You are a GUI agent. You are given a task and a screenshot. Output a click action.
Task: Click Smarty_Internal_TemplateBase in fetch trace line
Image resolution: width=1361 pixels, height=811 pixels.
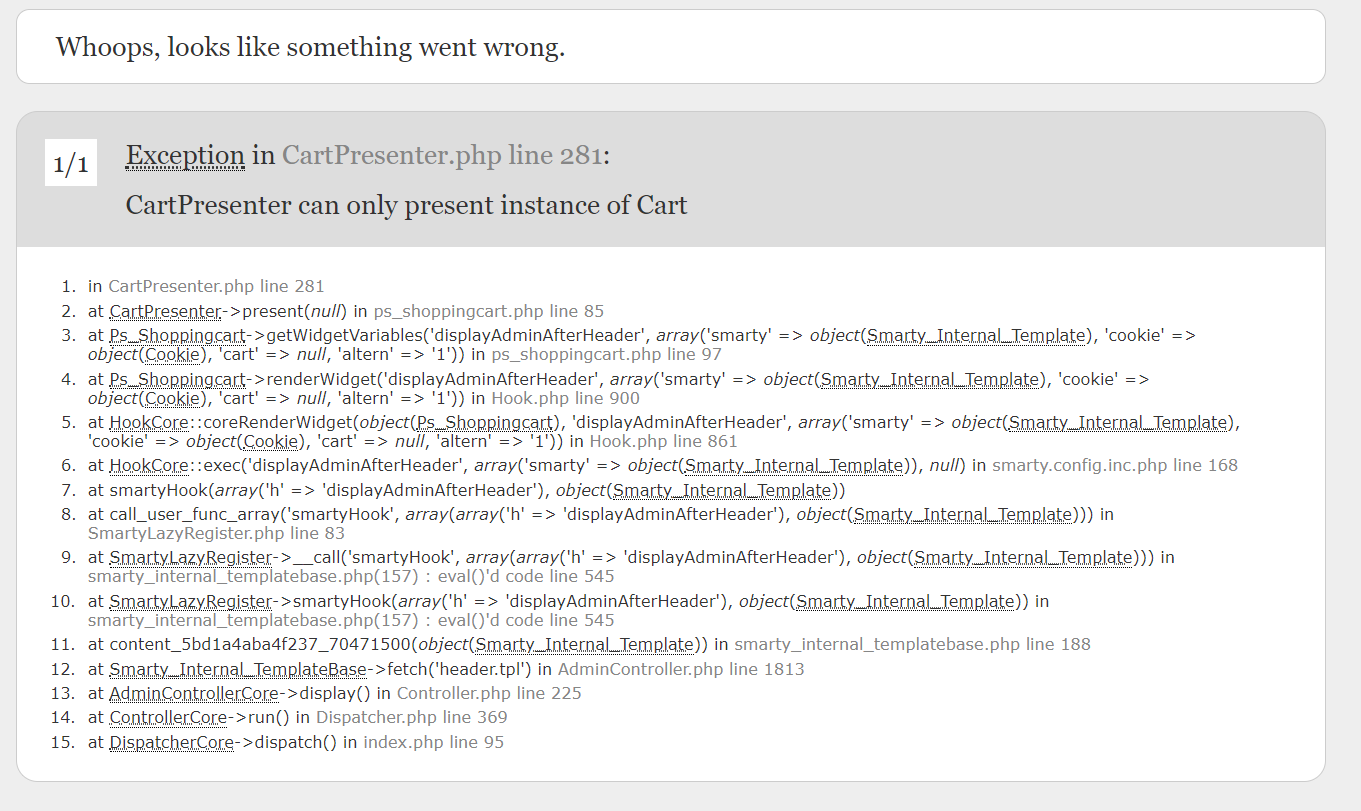point(238,669)
